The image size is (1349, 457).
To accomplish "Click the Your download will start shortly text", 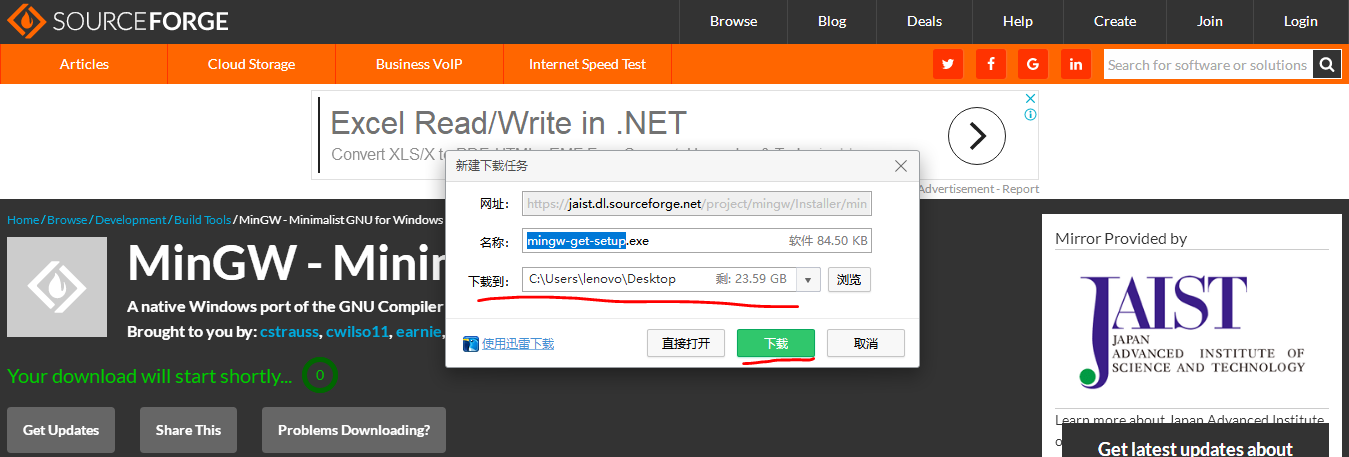I will coord(150,376).
